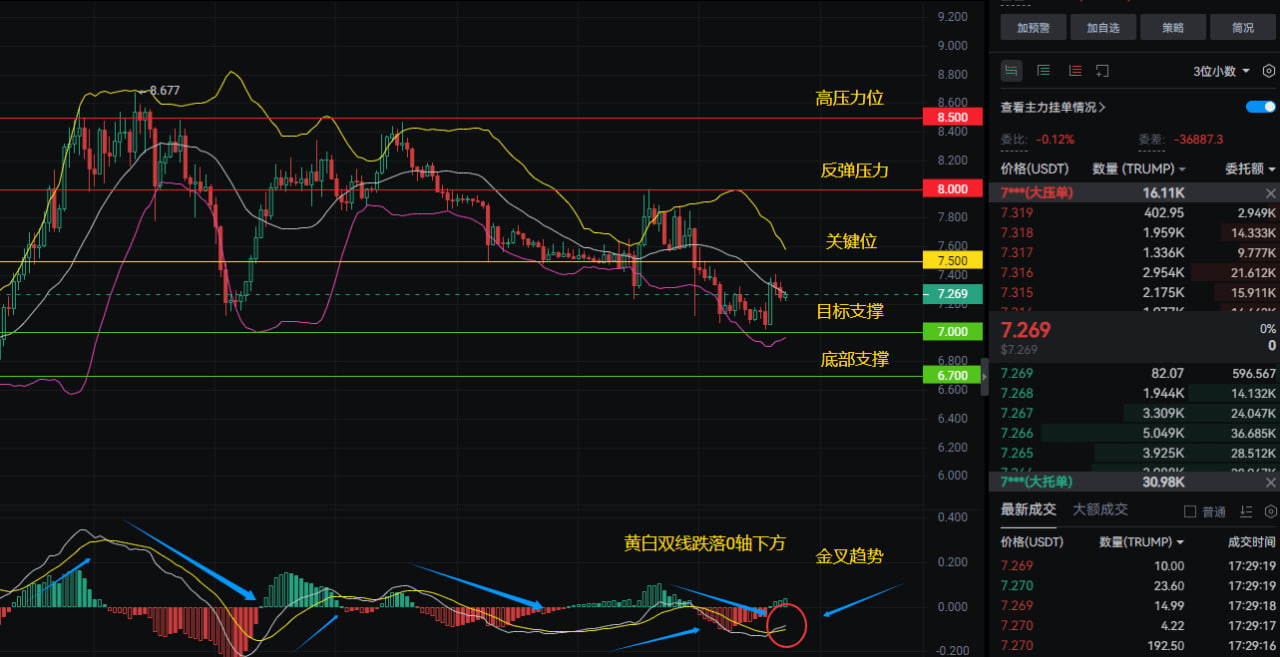1280x657 pixels.
Task: Open trade list filter icon beside 普通
Action: click(1245, 511)
